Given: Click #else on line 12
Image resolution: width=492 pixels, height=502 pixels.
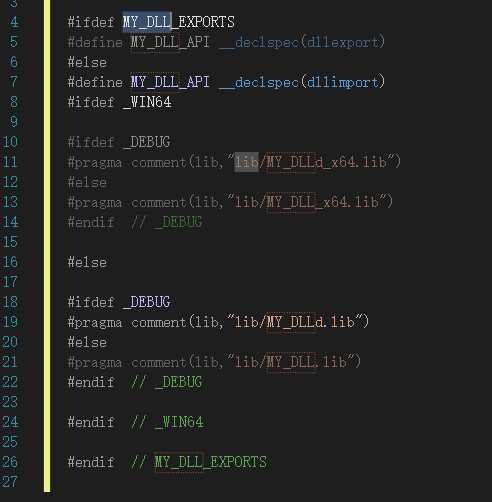Looking at the screenshot, I should pyautogui.click(x=87, y=182).
